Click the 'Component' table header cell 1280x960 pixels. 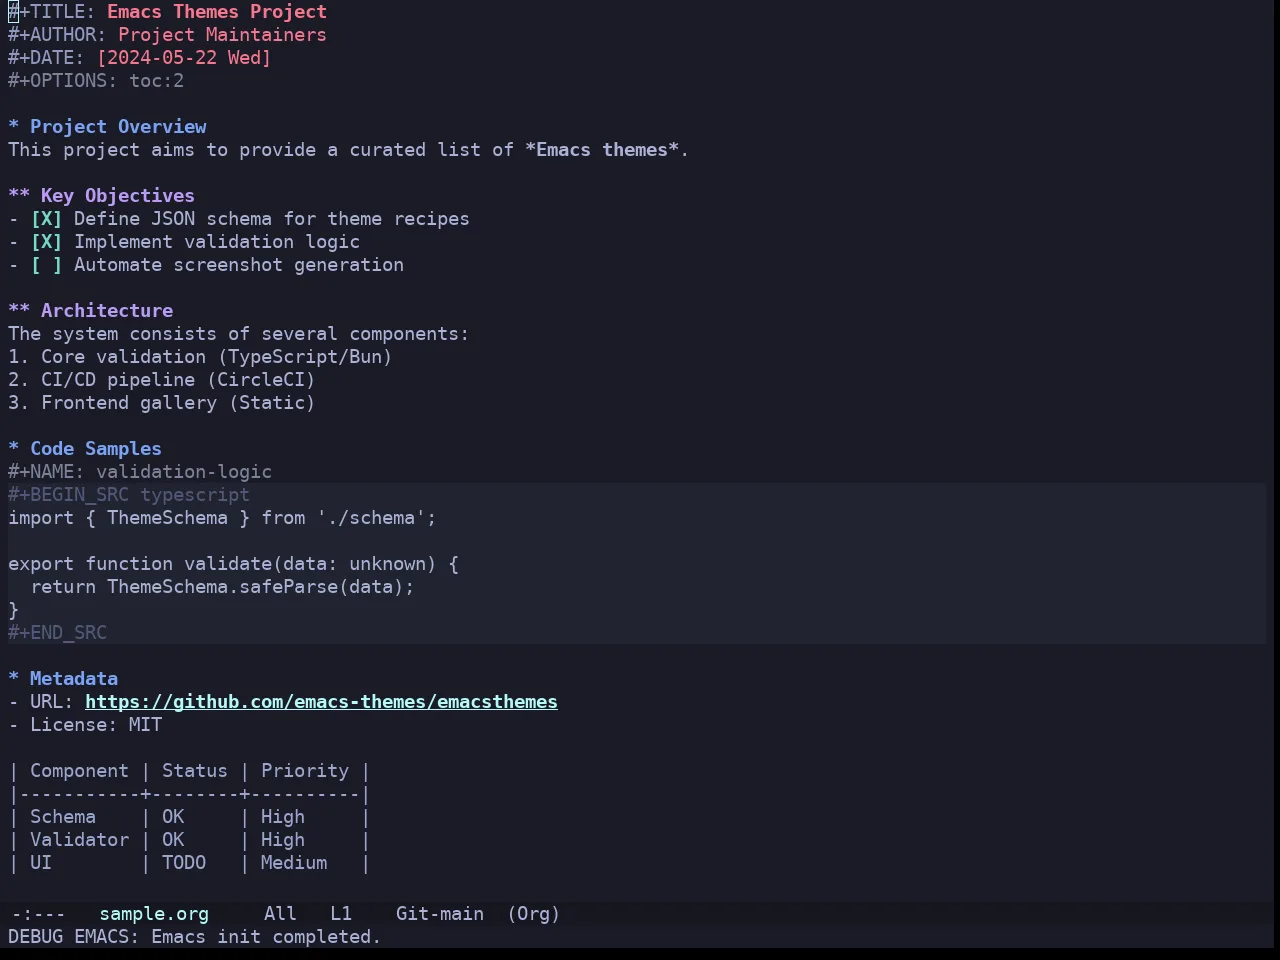pos(79,771)
